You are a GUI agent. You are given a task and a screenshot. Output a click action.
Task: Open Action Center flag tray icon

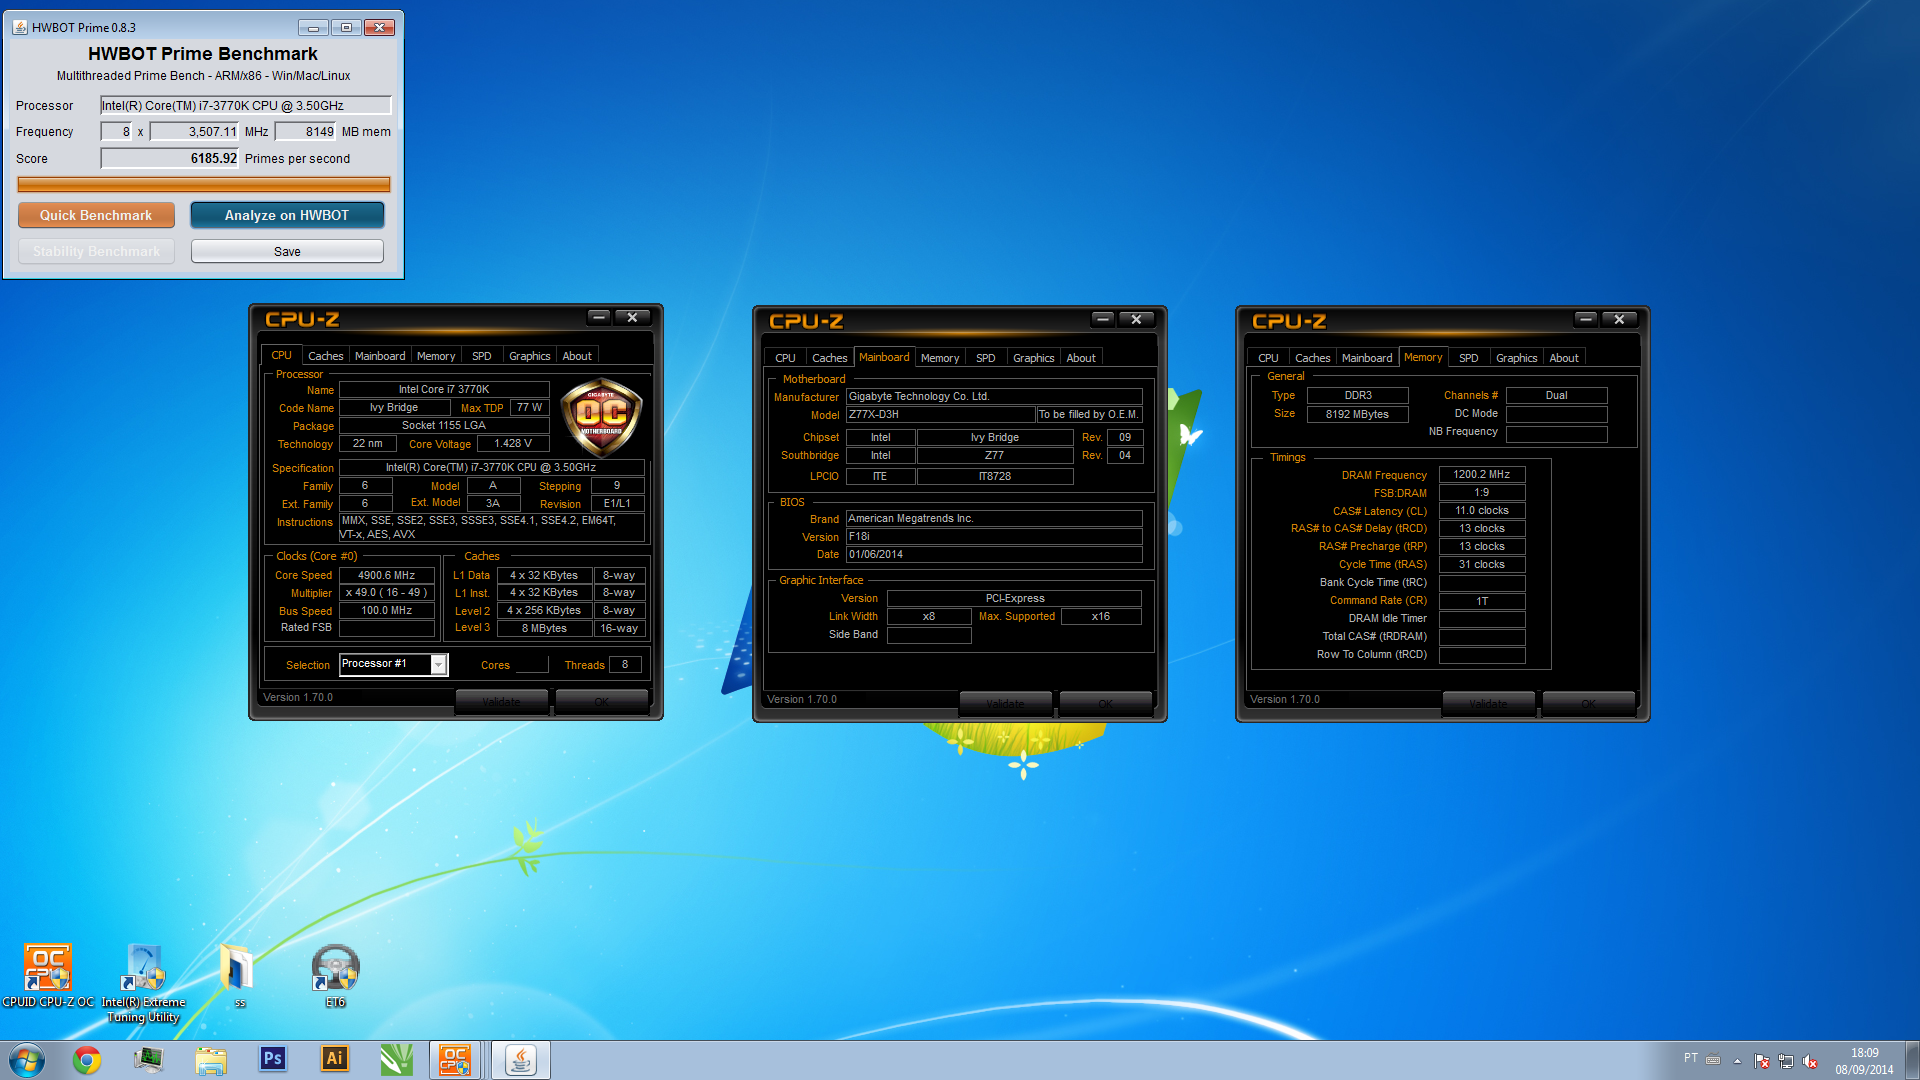pos(1762,1061)
